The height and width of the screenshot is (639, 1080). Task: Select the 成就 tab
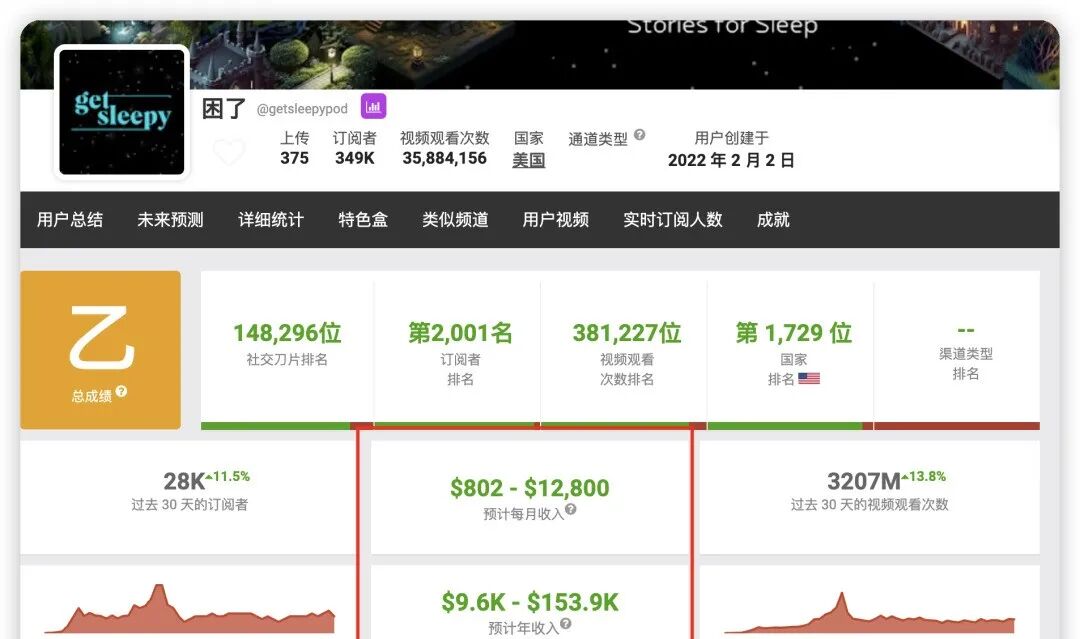pos(771,220)
